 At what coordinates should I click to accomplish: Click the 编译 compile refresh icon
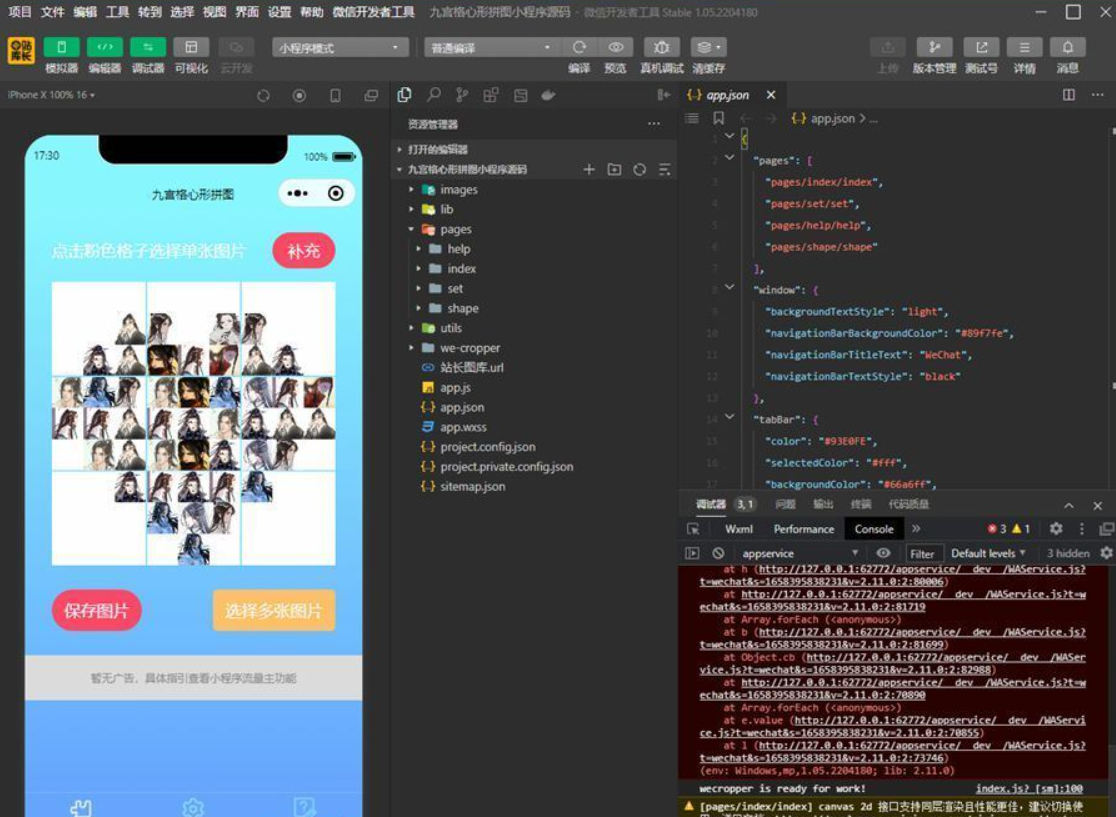click(x=579, y=47)
